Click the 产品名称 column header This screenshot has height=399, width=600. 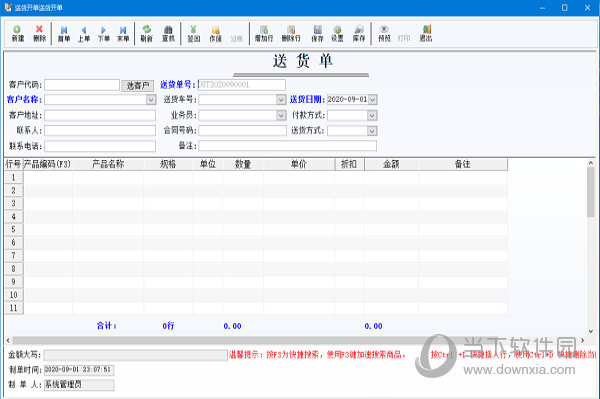pyautogui.click(x=108, y=164)
